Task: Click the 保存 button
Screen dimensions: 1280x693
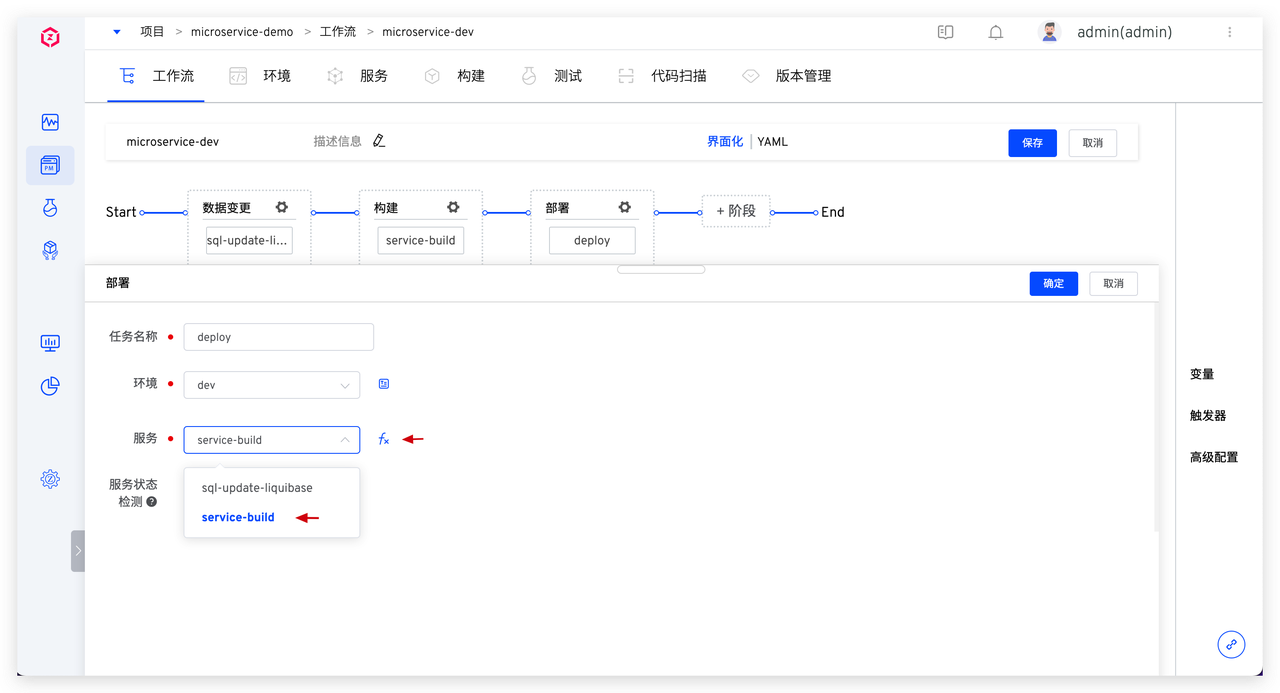Action: pyautogui.click(x=1032, y=143)
